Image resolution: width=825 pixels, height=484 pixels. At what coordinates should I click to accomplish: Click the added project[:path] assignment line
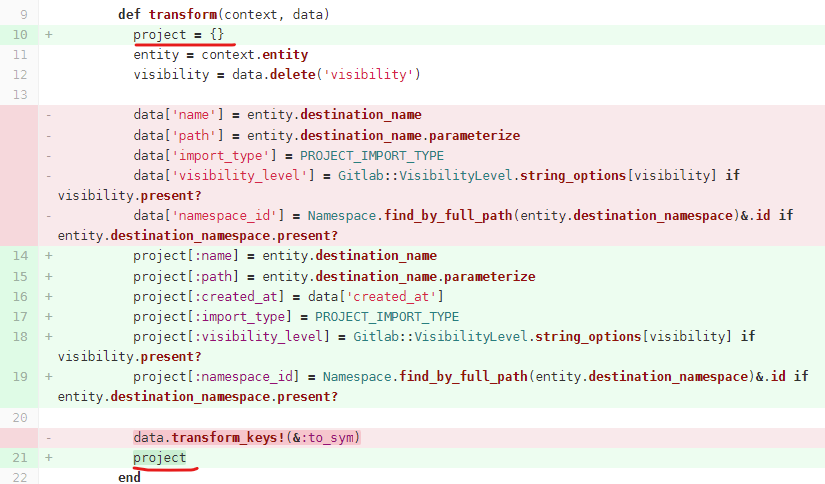click(x=334, y=276)
